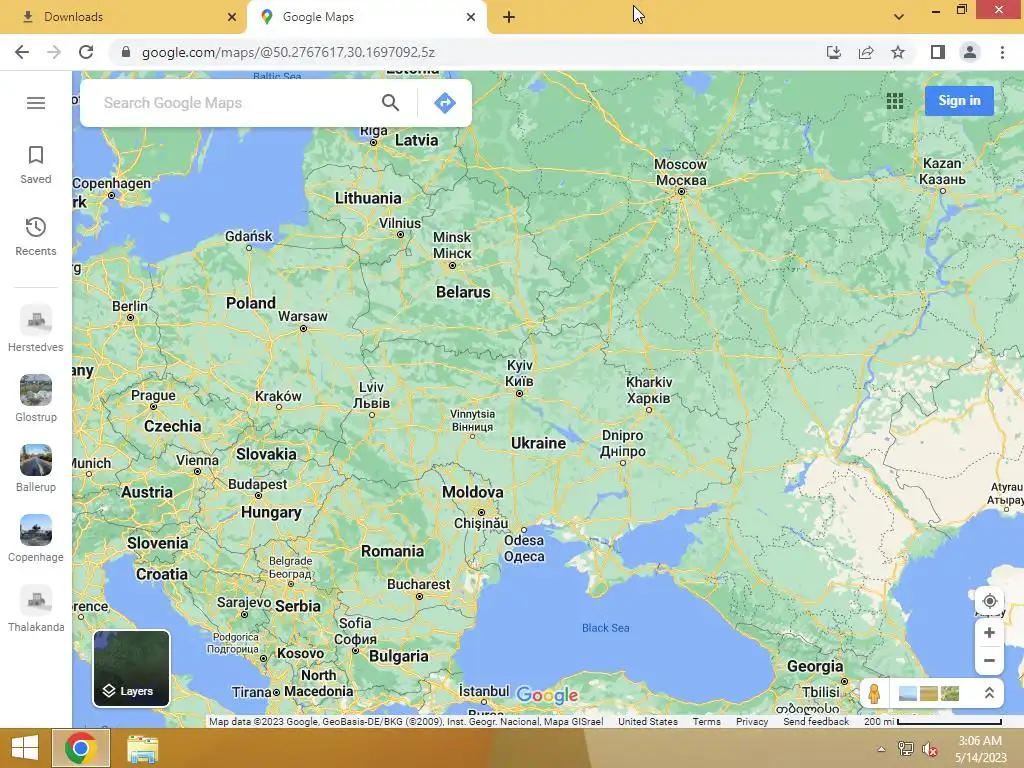This screenshot has width=1024, height=768.
Task: Install Google Maps app from address bar
Action: [x=833, y=52]
